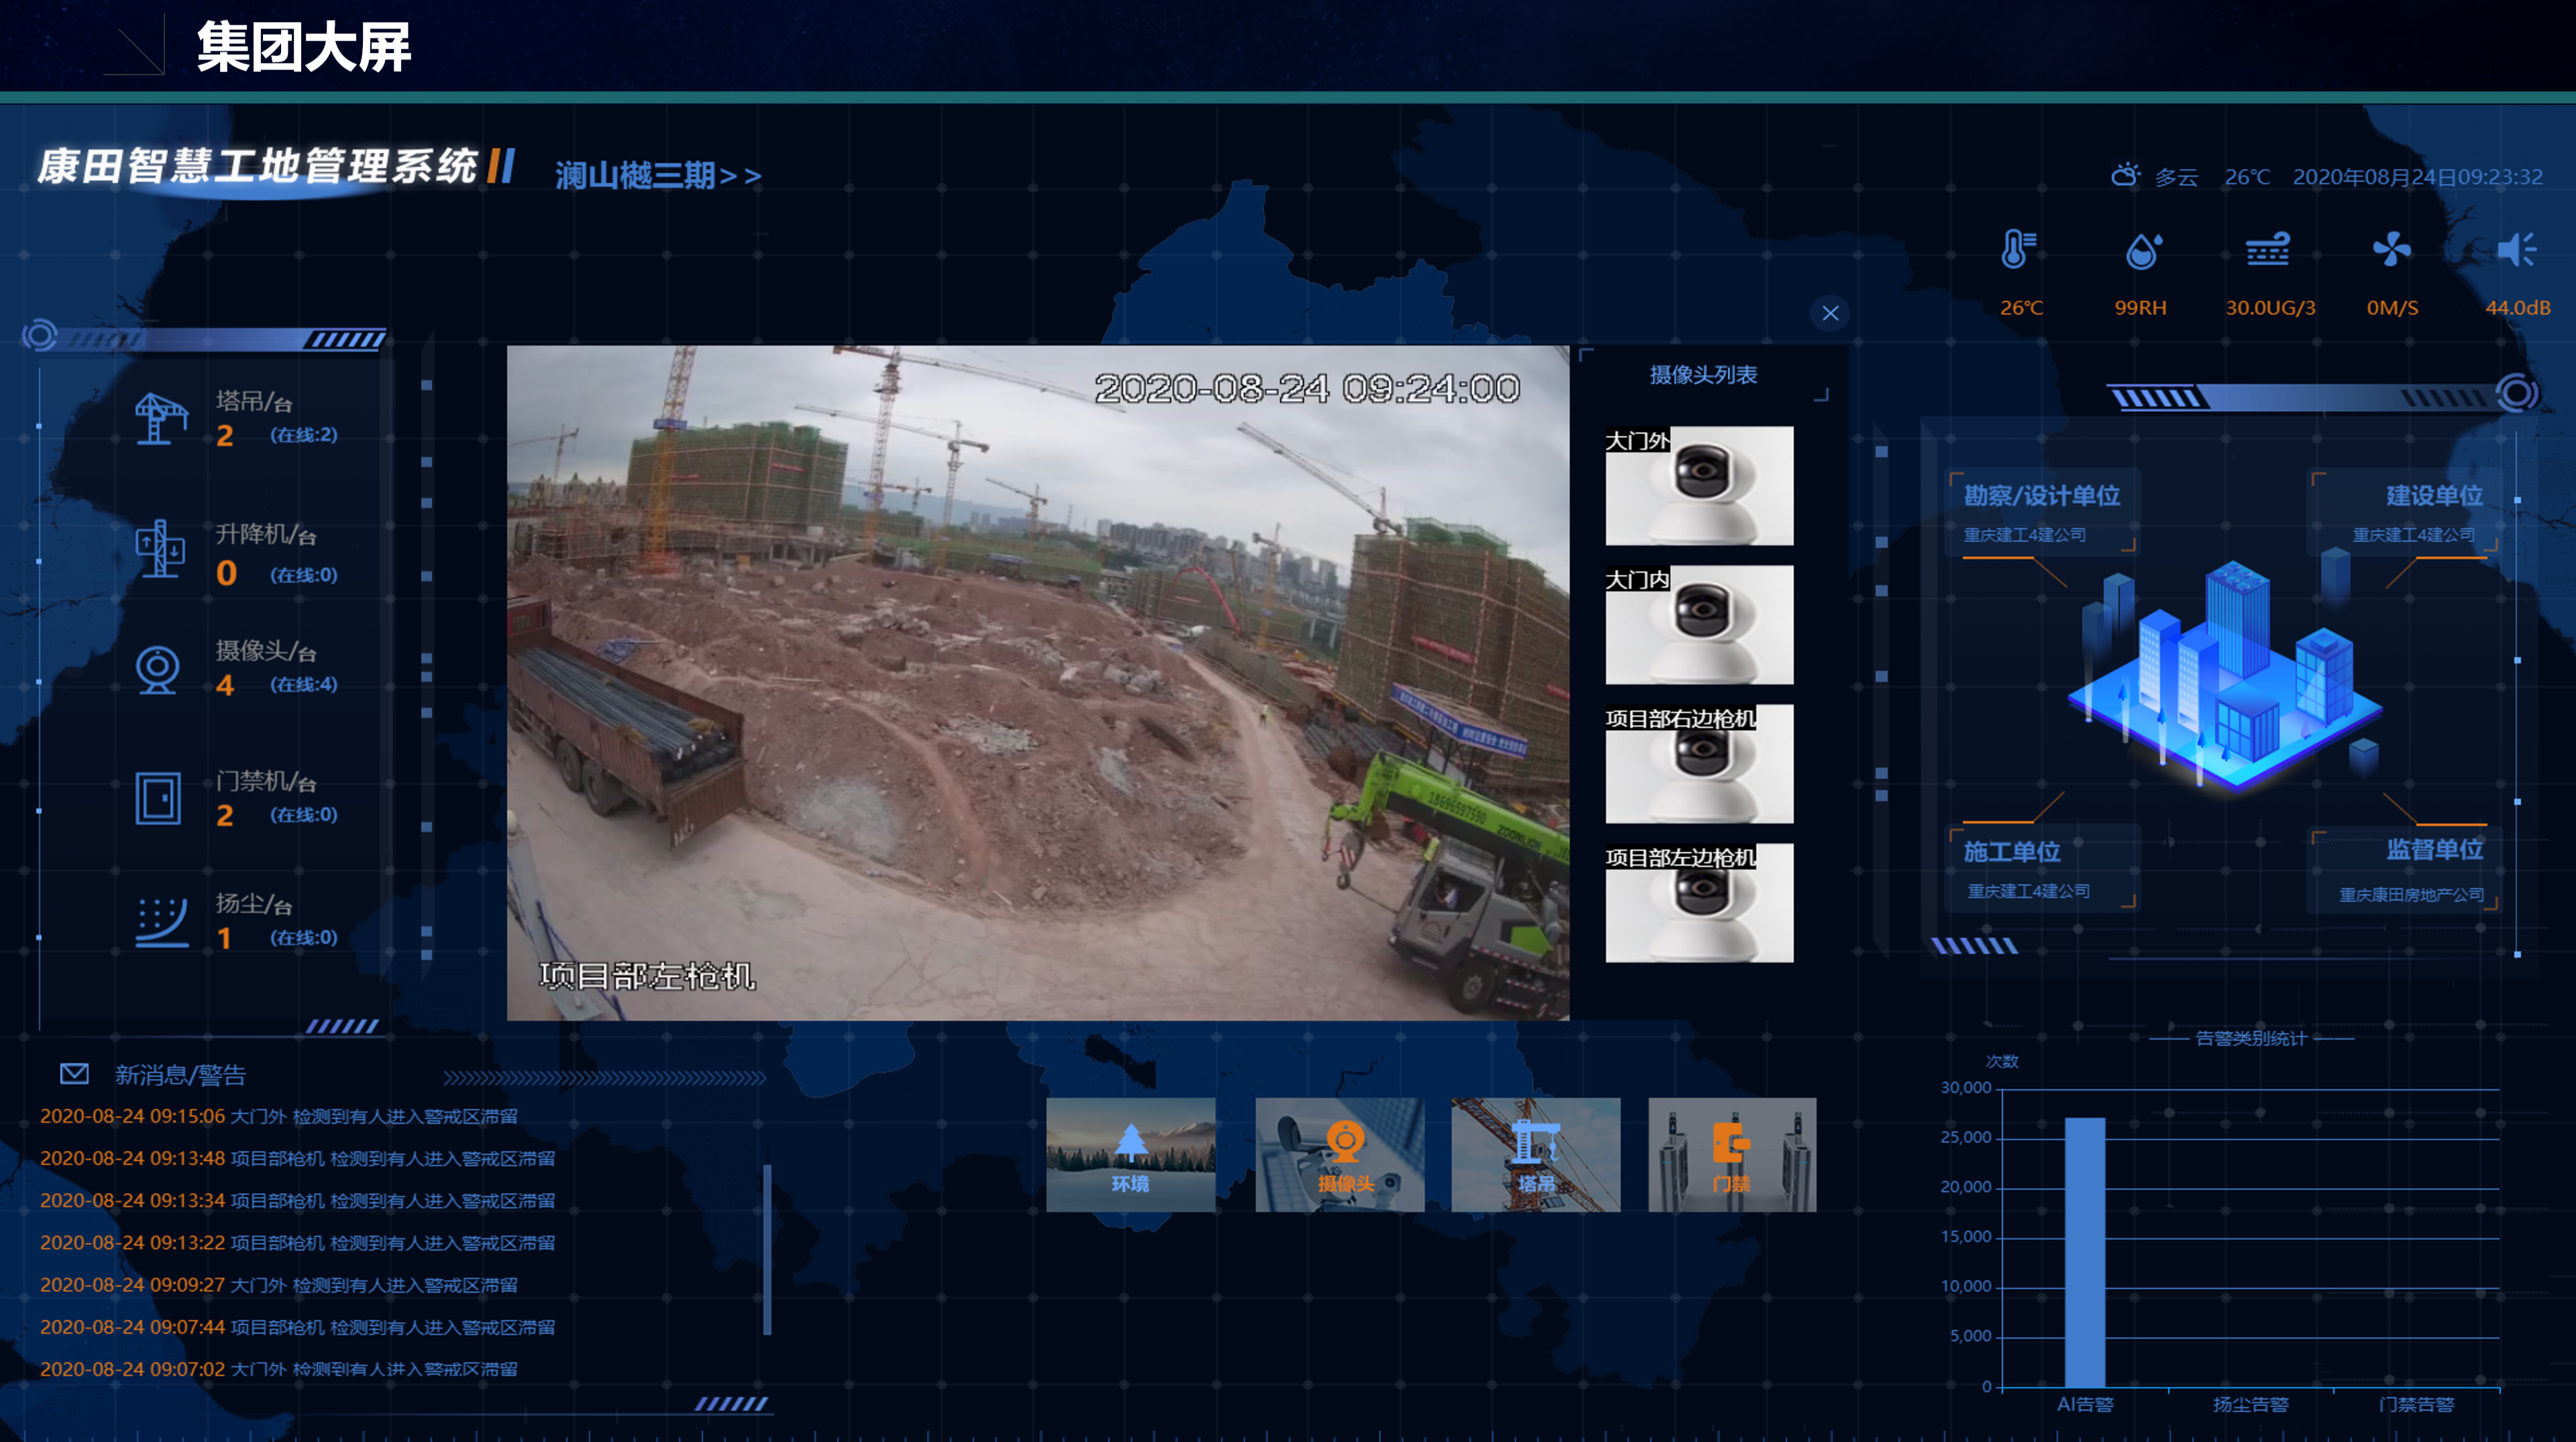Click the access control (门禁机) door icon

(x=158, y=798)
